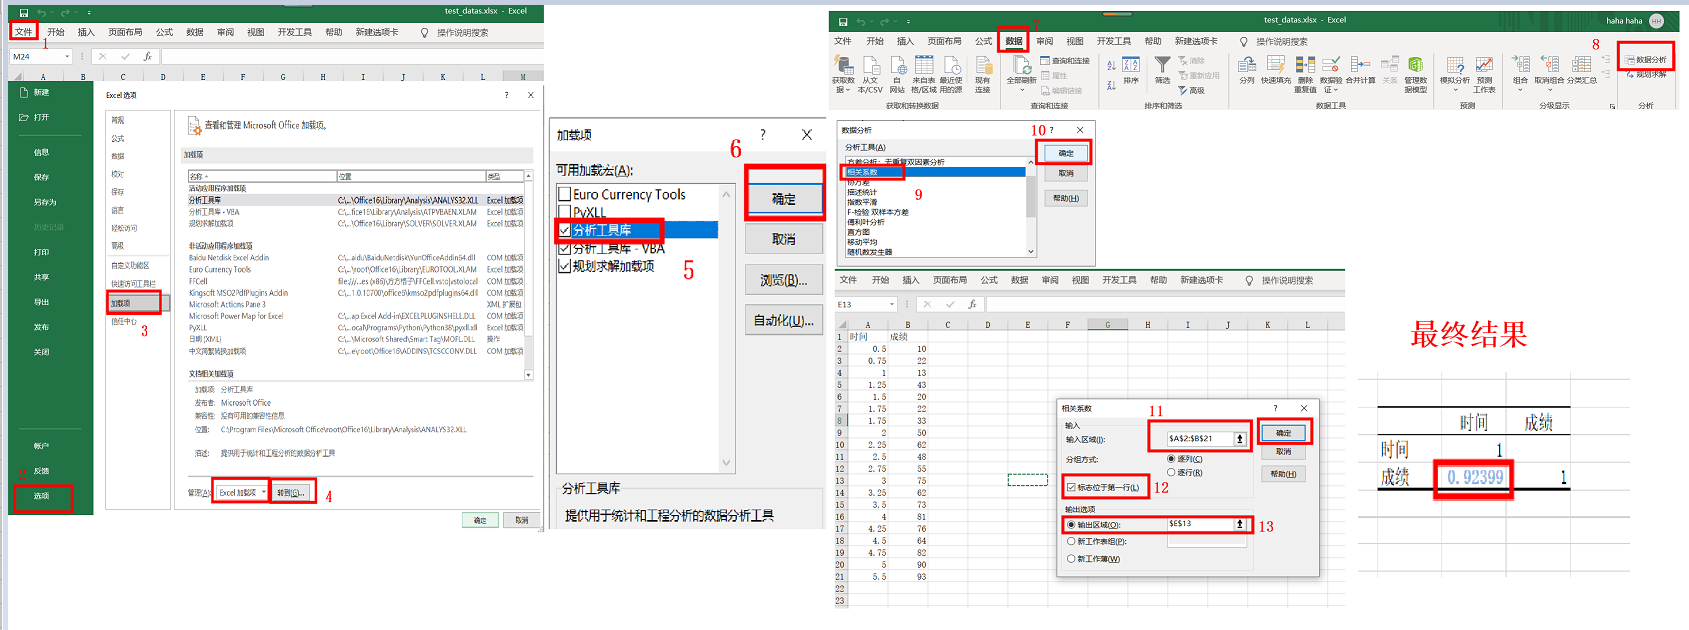Click 确定 in the 数据分析 dialog
This screenshot has height=630, width=1689.
[x=1066, y=153]
